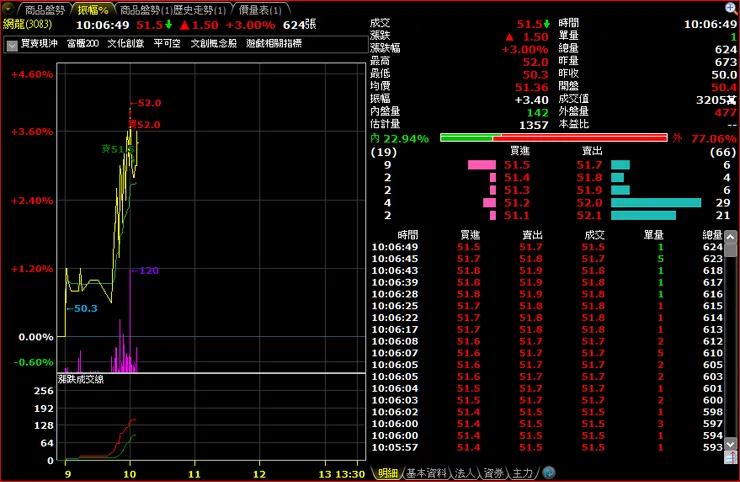Click the 120 volume spike marker on chart

[x=145, y=271]
